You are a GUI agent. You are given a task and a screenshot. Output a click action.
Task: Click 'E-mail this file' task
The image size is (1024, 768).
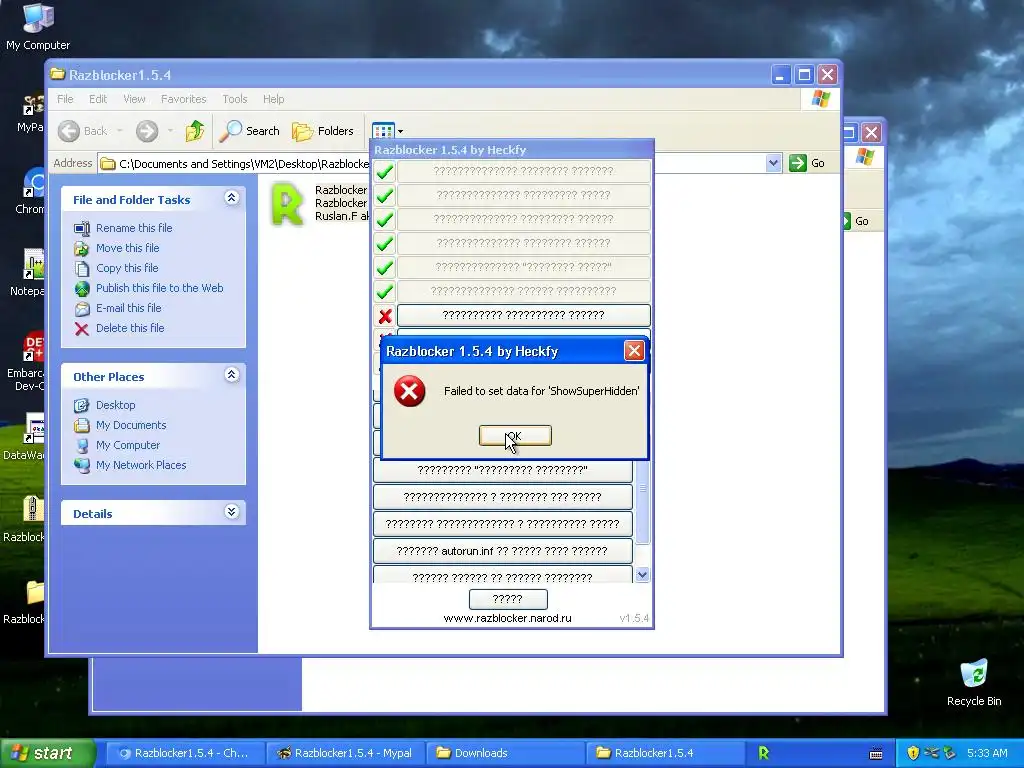(x=129, y=308)
